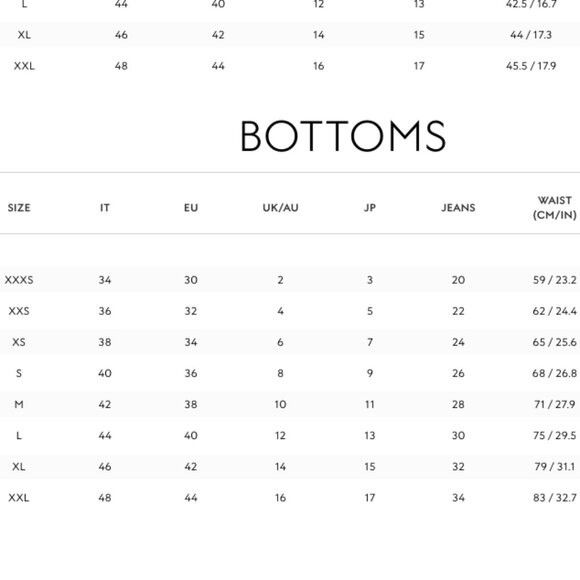Viewport: 580px width, 580px height.
Task: Click the JEANS column header
Action: point(458,208)
